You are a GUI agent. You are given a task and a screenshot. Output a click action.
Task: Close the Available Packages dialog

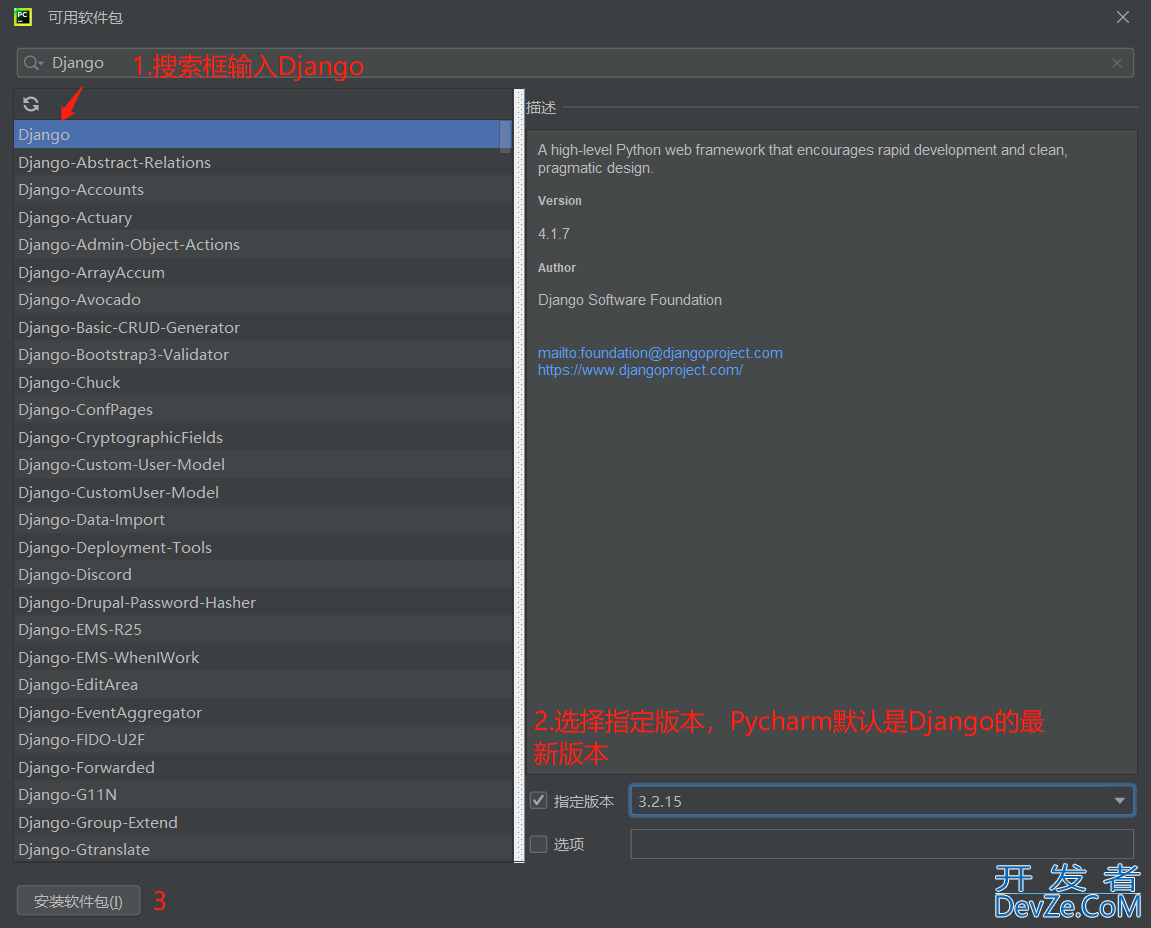(1122, 17)
